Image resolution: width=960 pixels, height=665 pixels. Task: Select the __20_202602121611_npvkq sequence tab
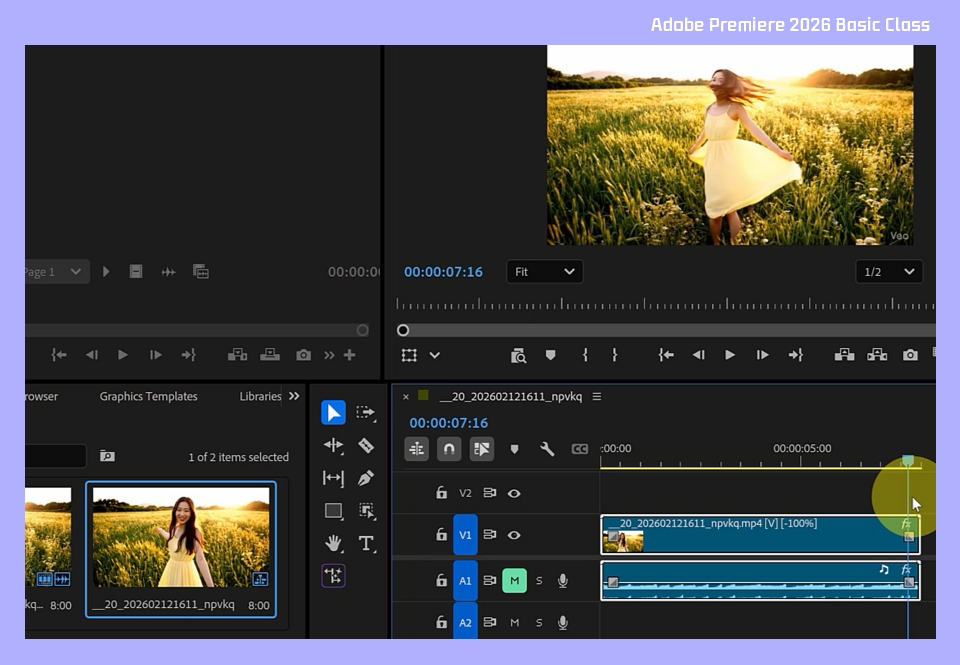click(511, 397)
